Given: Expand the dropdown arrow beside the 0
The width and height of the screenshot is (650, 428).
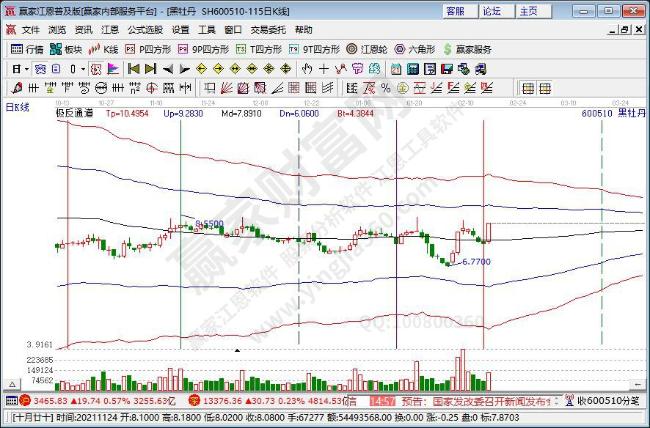Looking at the screenshot, I should [x=83, y=69].
